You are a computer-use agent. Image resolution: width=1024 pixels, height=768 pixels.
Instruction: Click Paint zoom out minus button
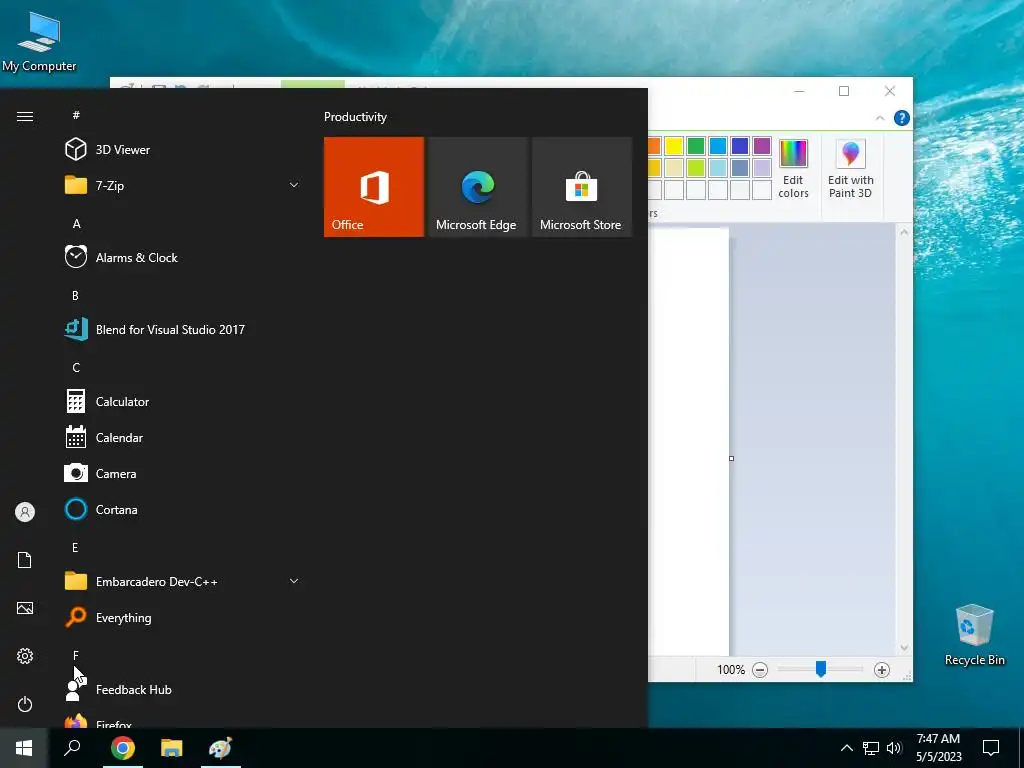(x=760, y=669)
